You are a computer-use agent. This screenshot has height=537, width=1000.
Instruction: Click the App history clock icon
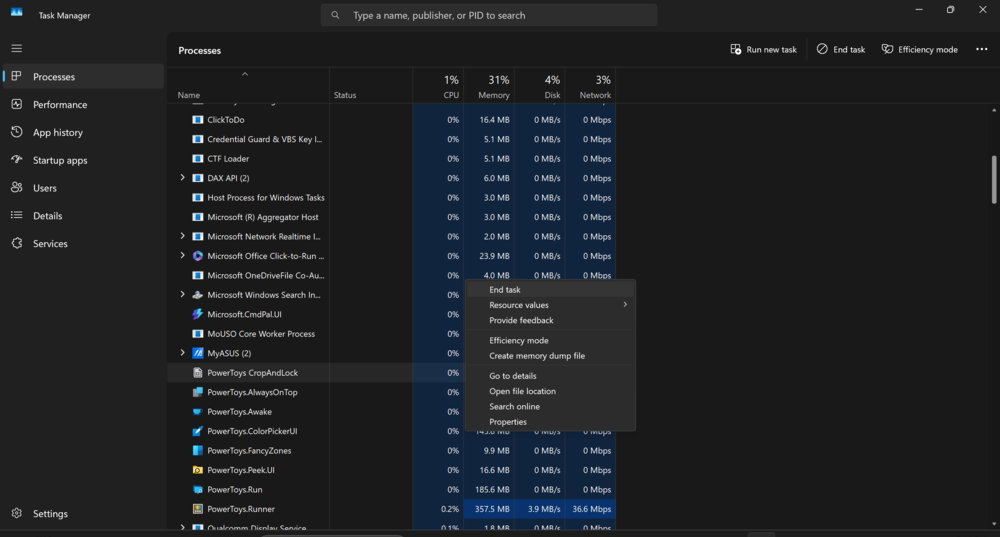point(17,132)
